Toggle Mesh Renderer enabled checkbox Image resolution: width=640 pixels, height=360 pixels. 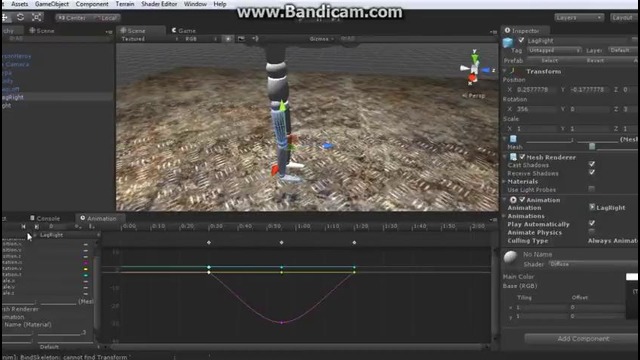tap(522, 157)
